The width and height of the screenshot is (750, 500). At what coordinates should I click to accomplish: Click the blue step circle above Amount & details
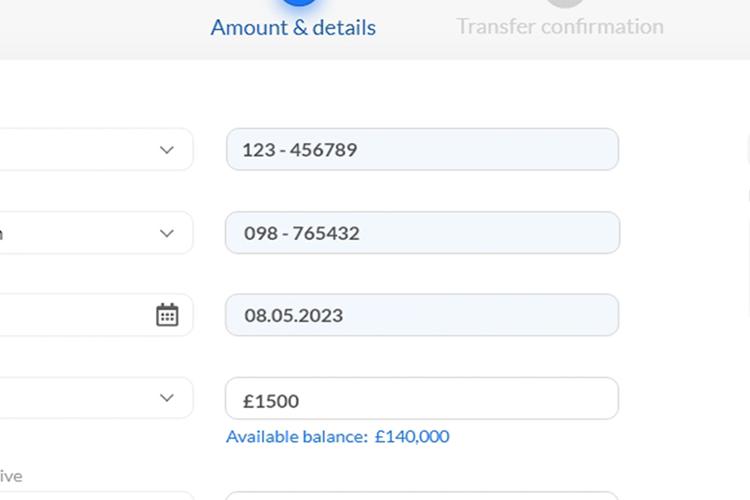[x=299, y=2]
